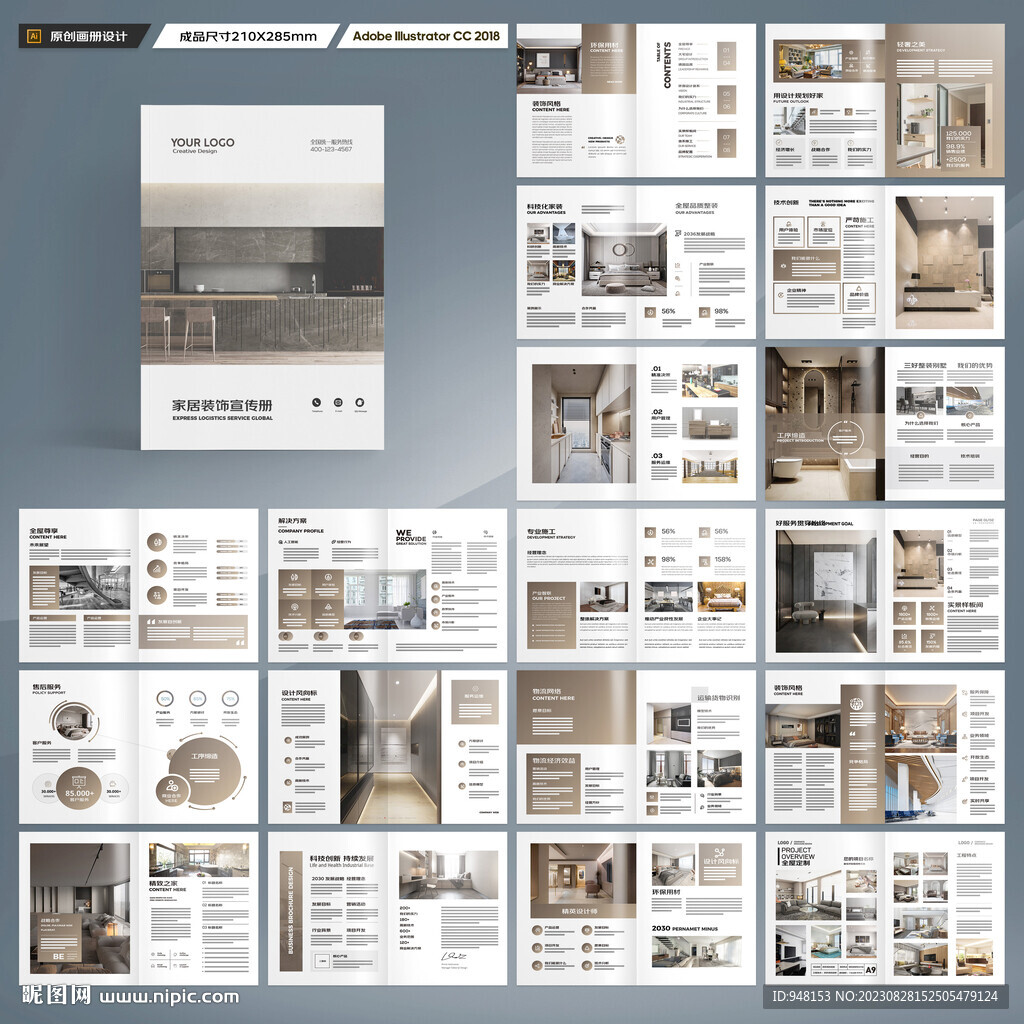Select the '设计风向标' heading beside corridor photo
The width and height of the screenshot is (1024, 1024).
299,693
